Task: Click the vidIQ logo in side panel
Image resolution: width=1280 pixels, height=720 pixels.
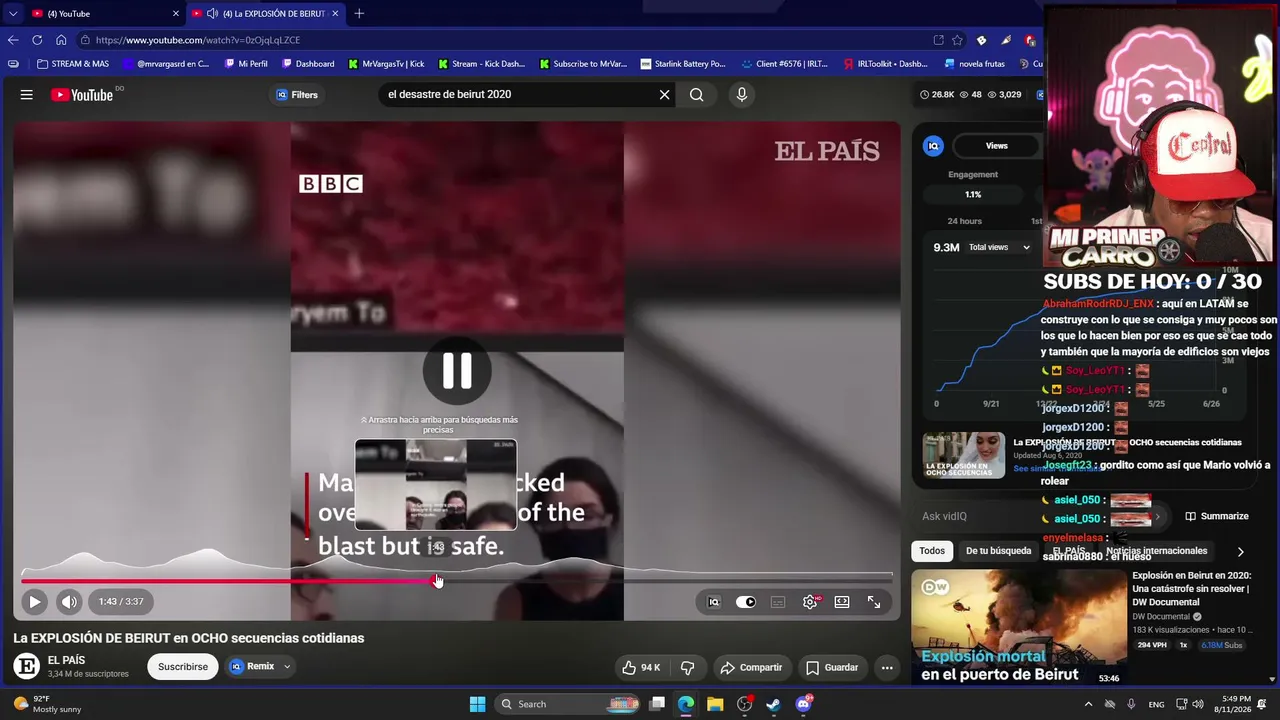Action: click(x=933, y=146)
